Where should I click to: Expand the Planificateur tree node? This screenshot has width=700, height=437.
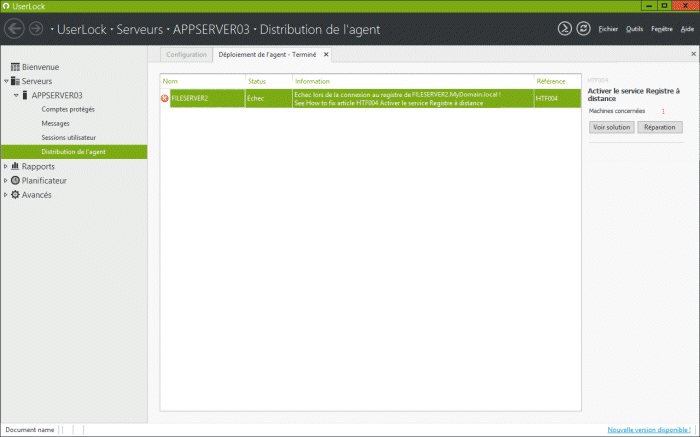point(6,181)
